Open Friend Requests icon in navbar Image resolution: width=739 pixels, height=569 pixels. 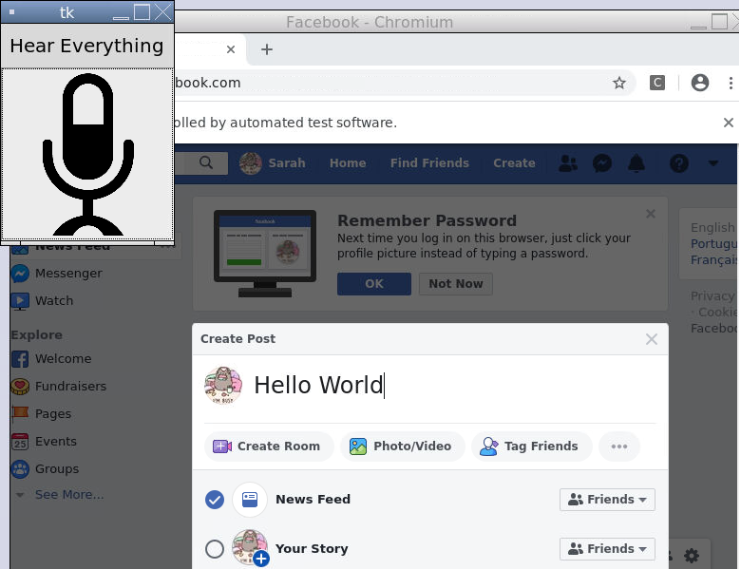pos(568,163)
